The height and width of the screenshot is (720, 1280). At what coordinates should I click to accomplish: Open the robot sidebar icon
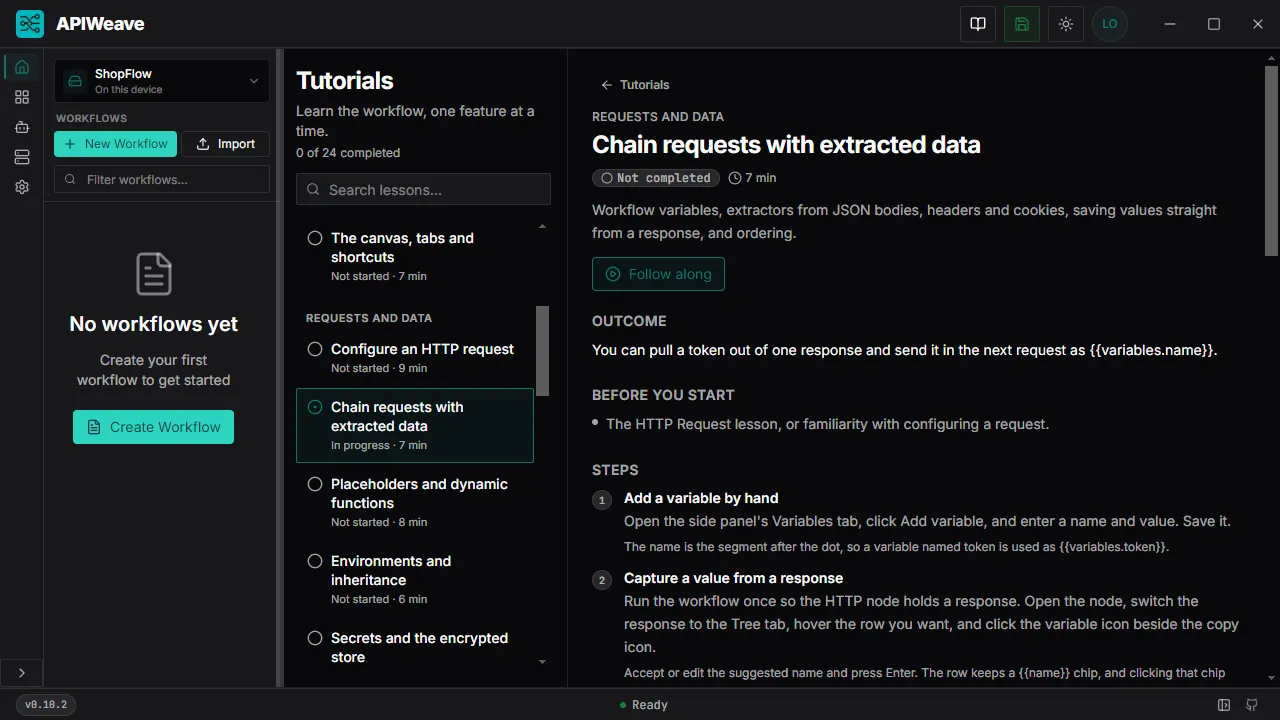coord(22,127)
